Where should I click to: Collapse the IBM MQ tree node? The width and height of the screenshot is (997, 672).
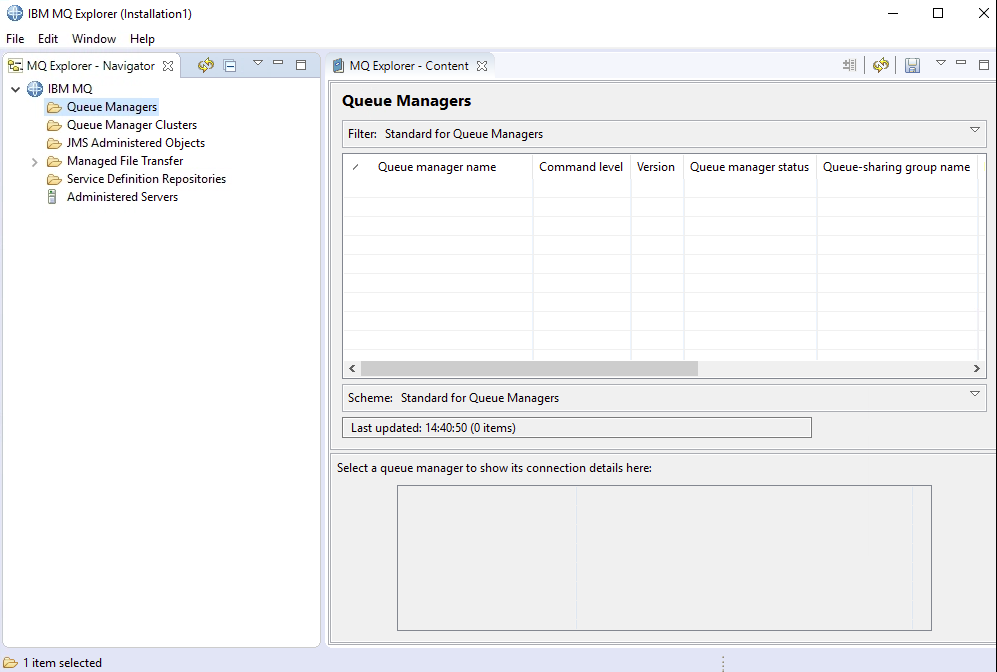coord(15,89)
